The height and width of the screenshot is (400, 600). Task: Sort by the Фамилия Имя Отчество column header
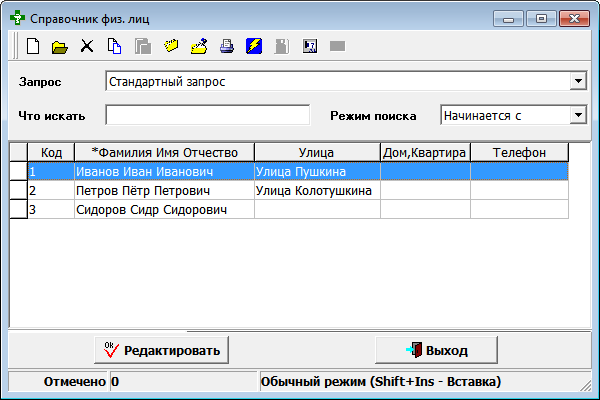click(163, 152)
